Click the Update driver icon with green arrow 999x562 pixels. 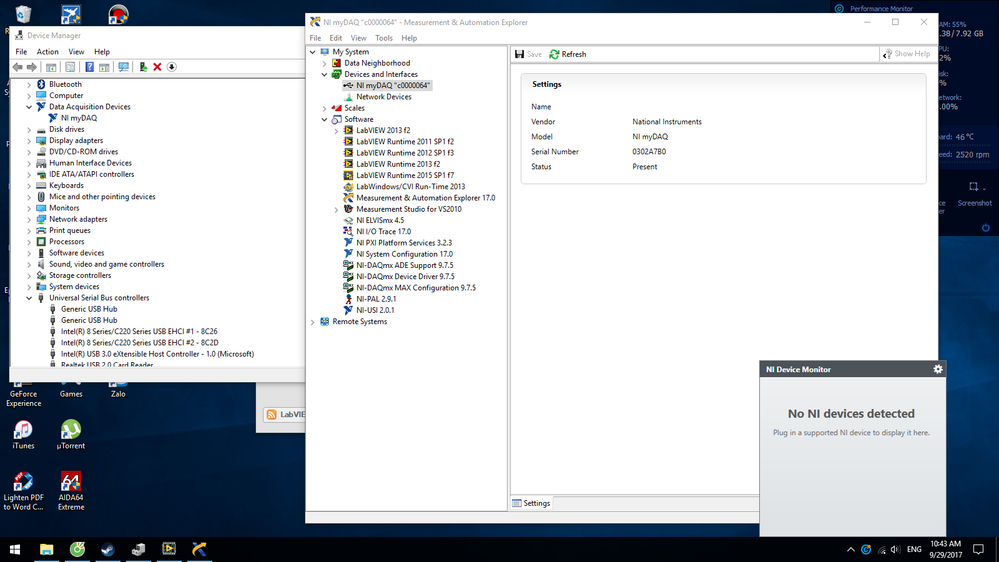pyautogui.click(x=143, y=67)
